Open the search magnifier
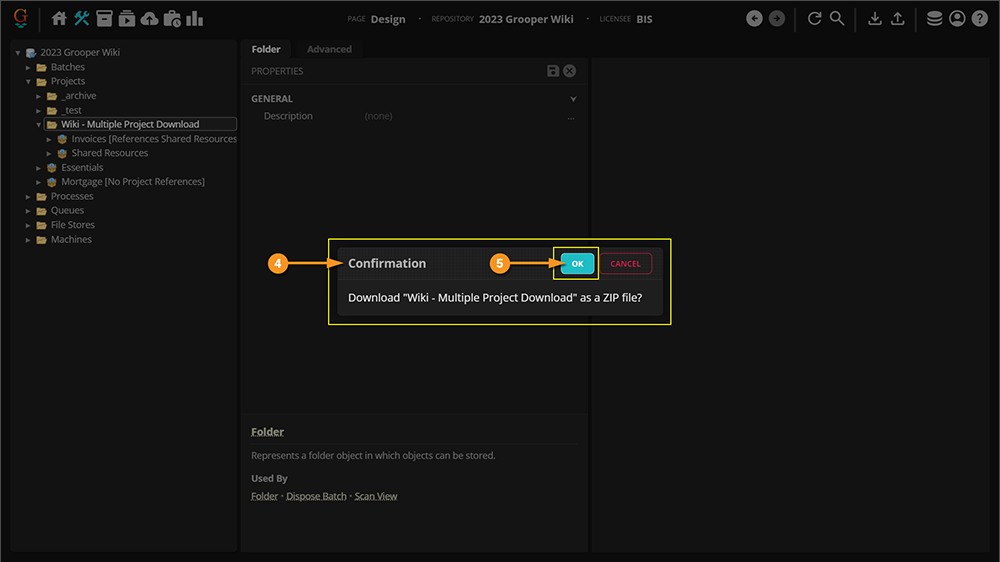Screen dimensions: 1000x562 tap(837, 18)
